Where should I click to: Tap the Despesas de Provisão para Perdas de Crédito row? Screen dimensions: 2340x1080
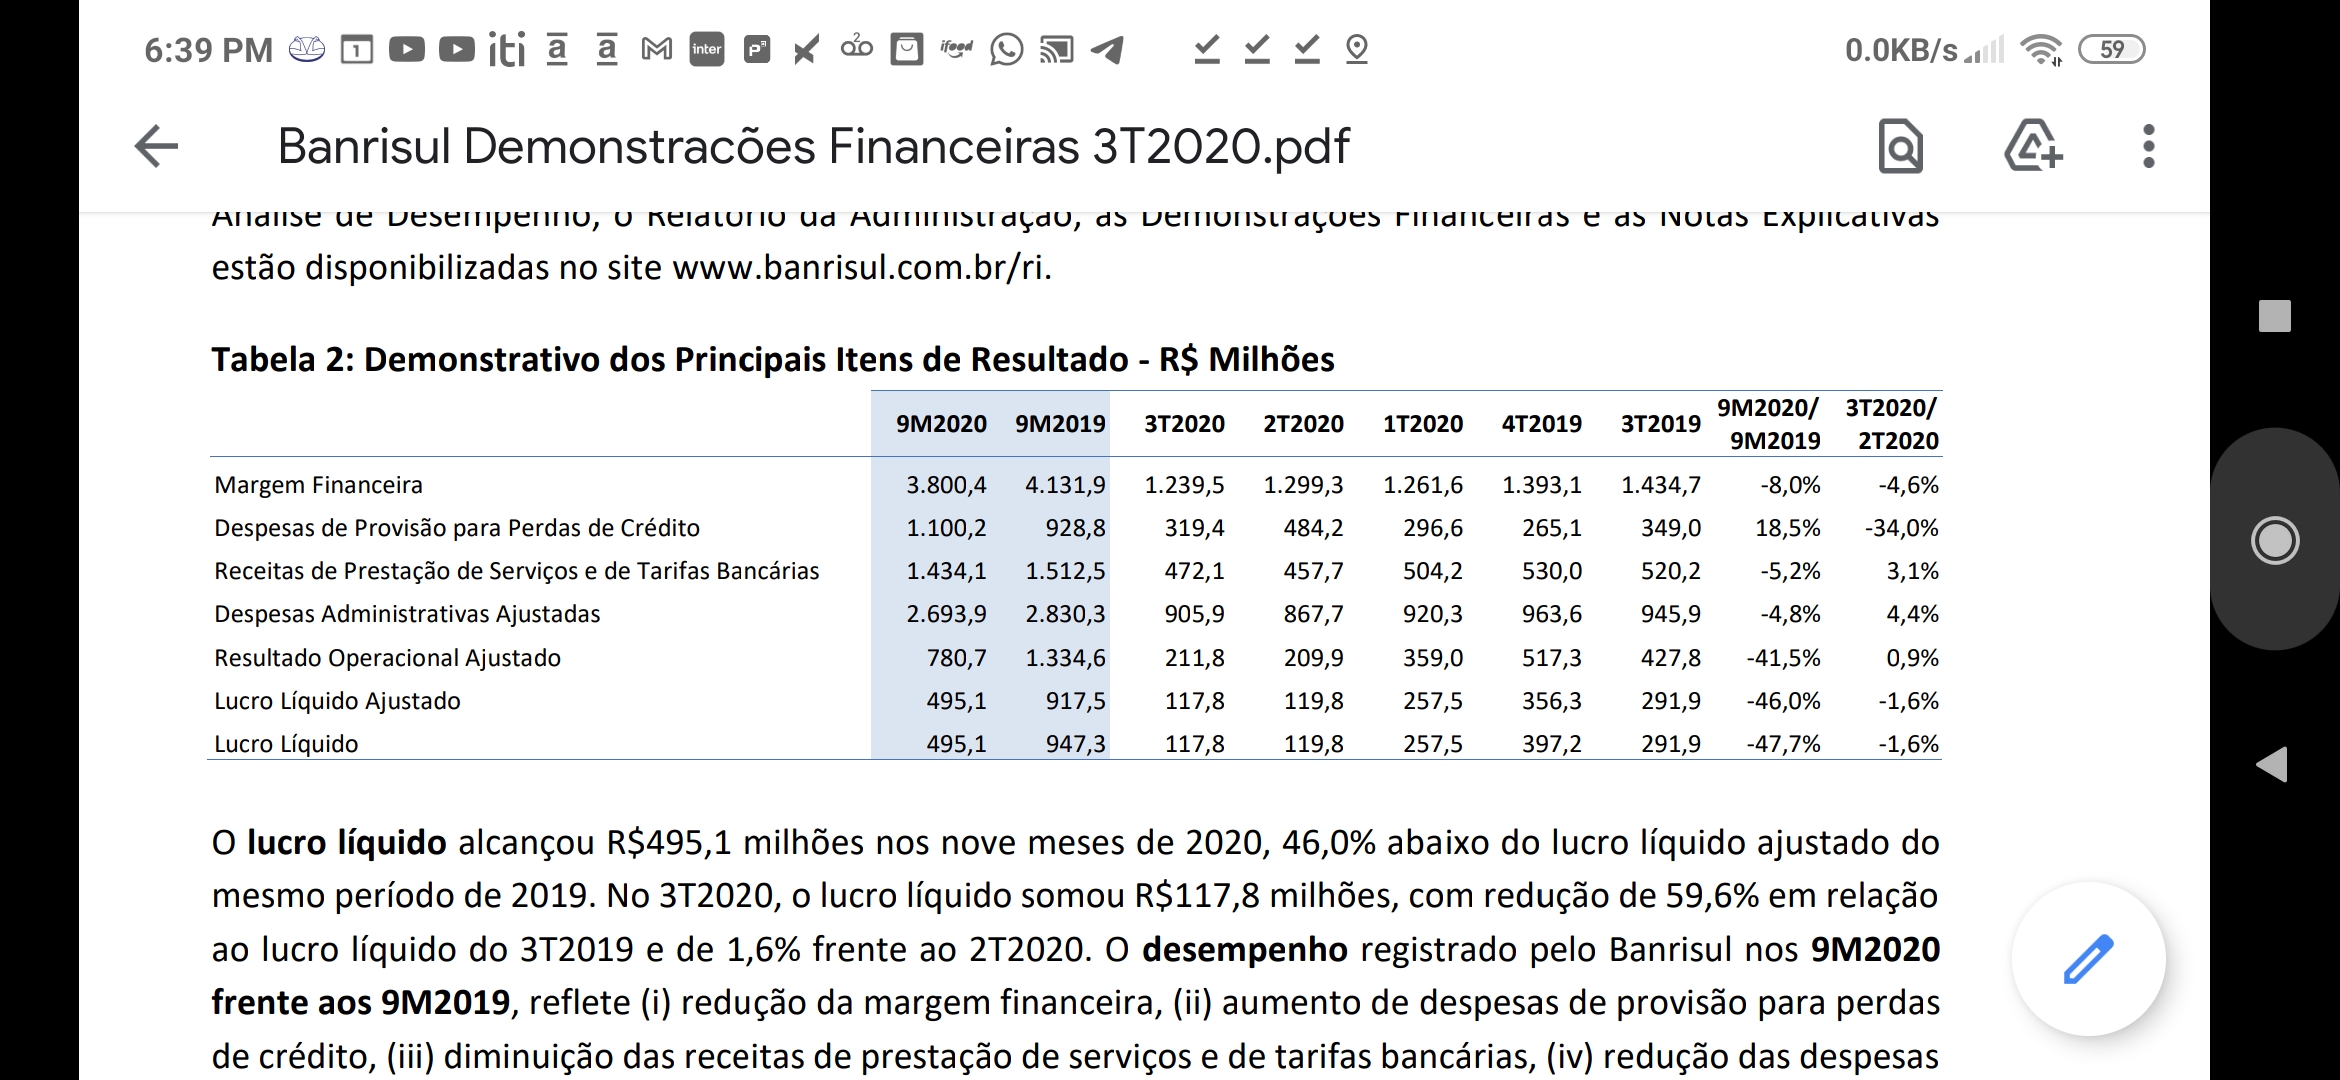[1075, 528]
